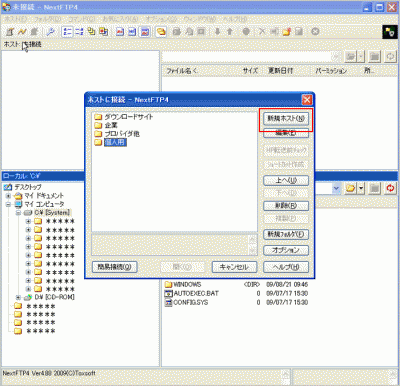
Task: Click the red refresh icon in local pane
Action: [390, 188]
